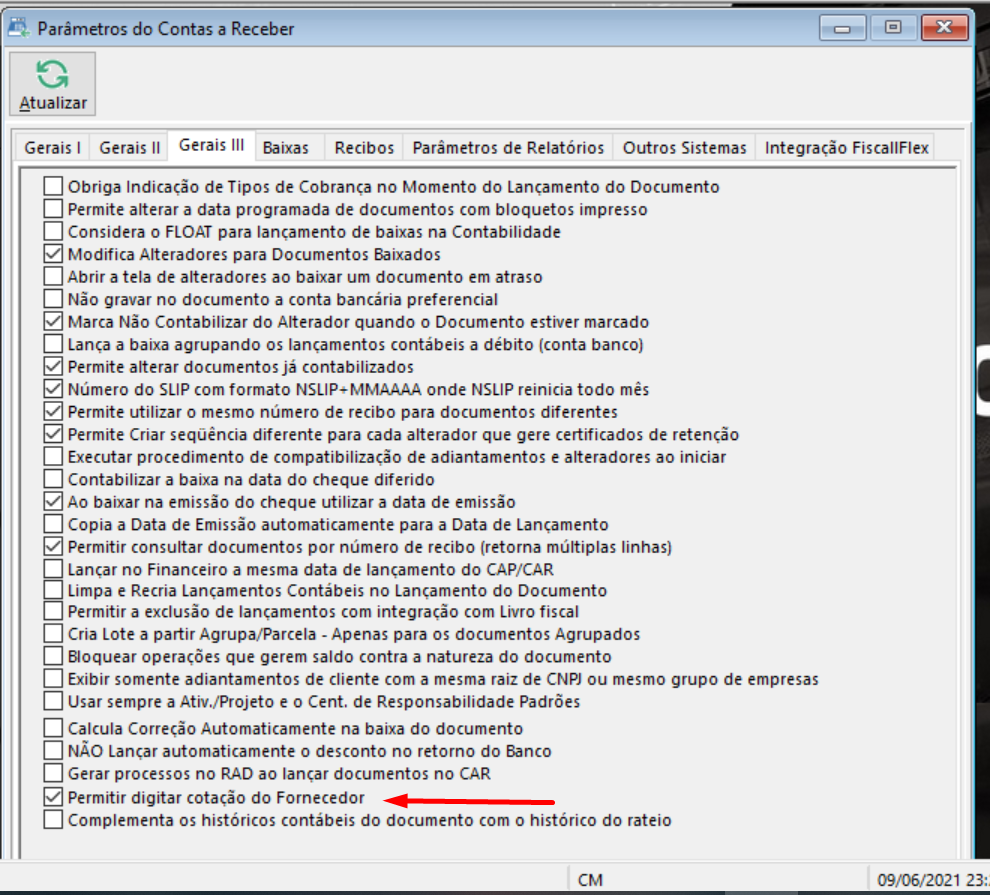
Task: Open the Integração FiscallFlex tab
Action: pyautogui.click(x=846, y=148)
